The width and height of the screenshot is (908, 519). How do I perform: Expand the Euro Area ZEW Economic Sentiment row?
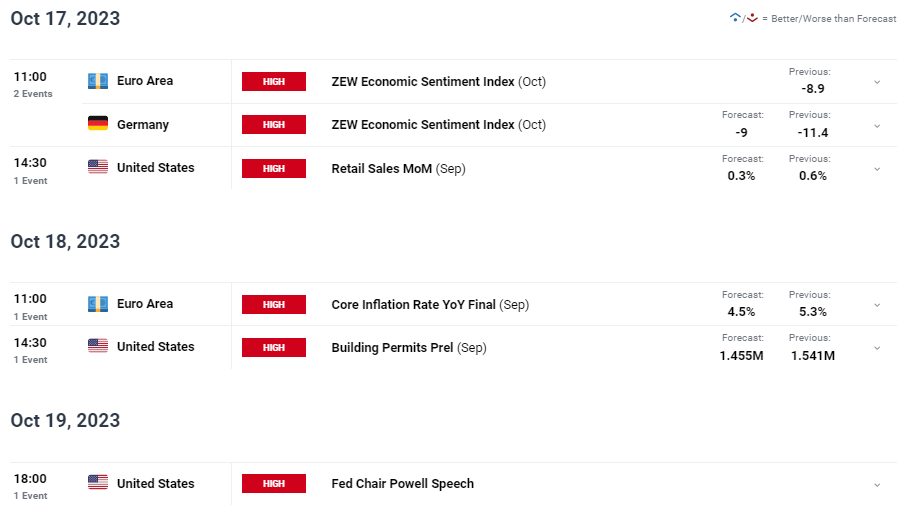(x=877, y=82)
